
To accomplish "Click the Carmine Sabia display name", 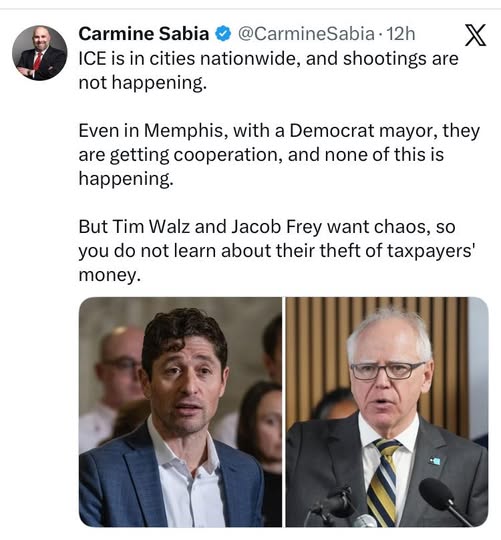I will 144,34.
